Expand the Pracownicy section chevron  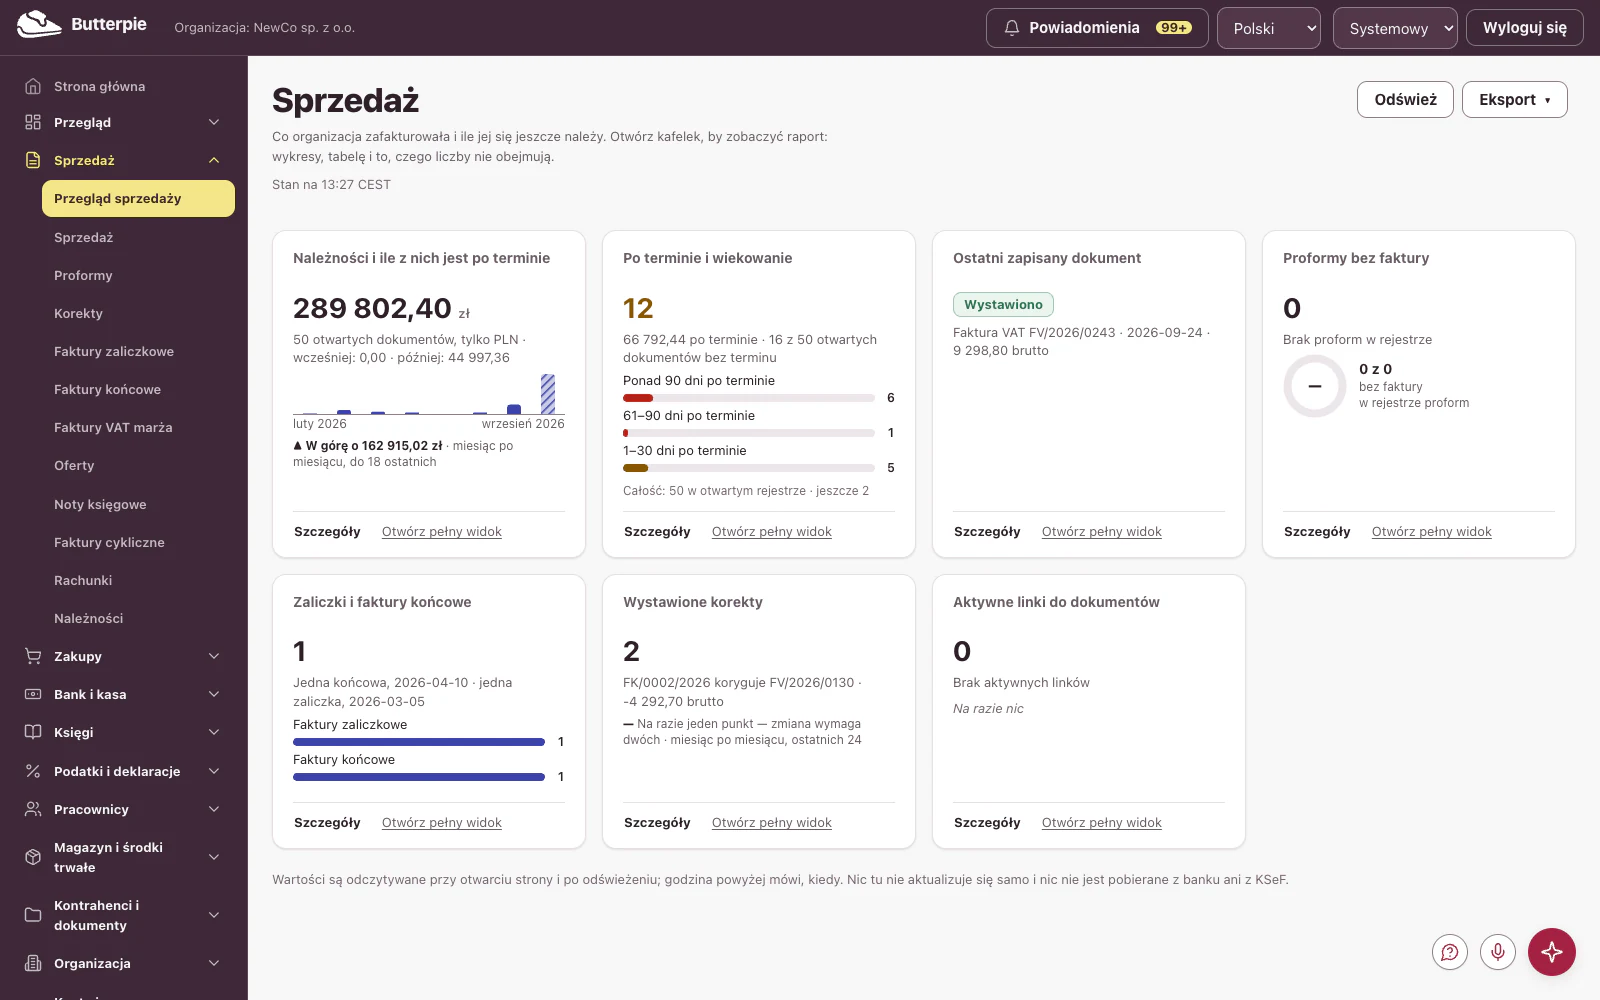click(214, 809)
